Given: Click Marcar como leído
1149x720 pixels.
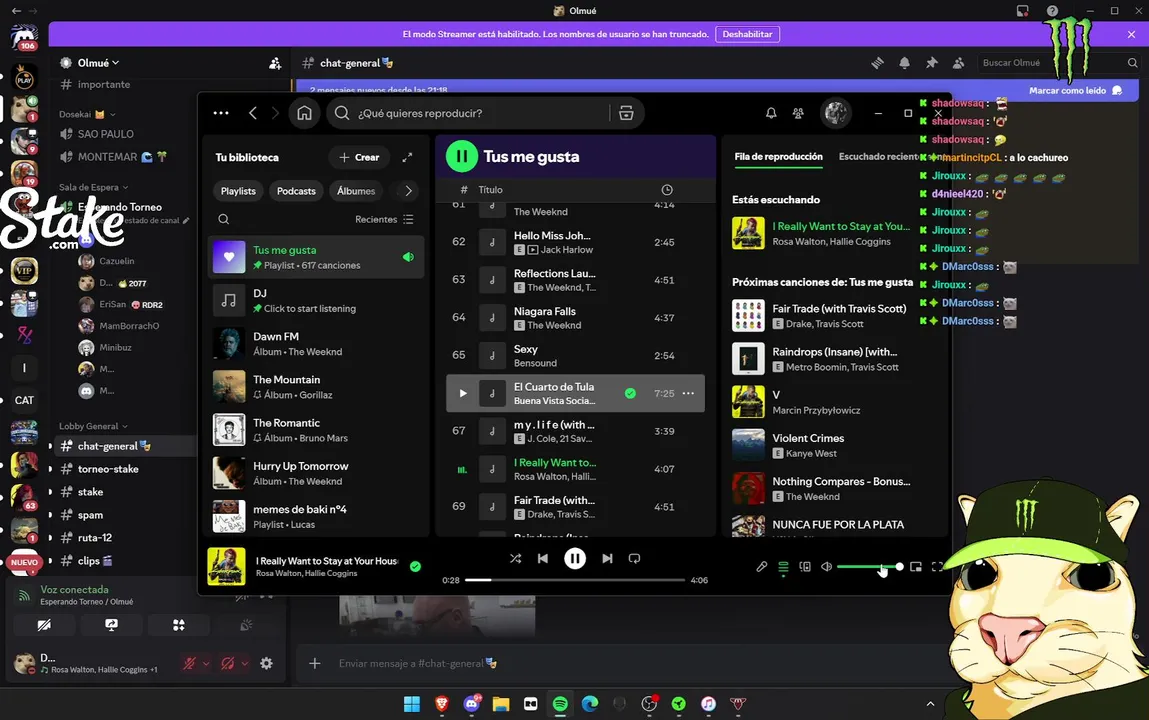Looking at the screenshot, I should pyautogui.click(x=1075, y=90).
